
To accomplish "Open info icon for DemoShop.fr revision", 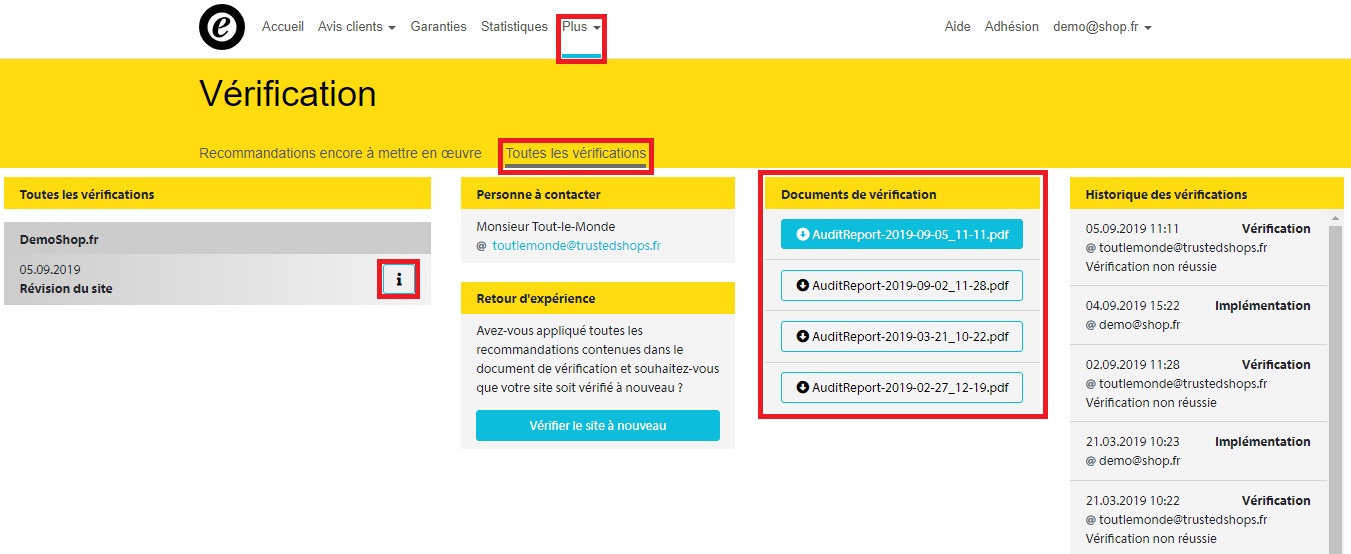I will [x=399, y=279].
